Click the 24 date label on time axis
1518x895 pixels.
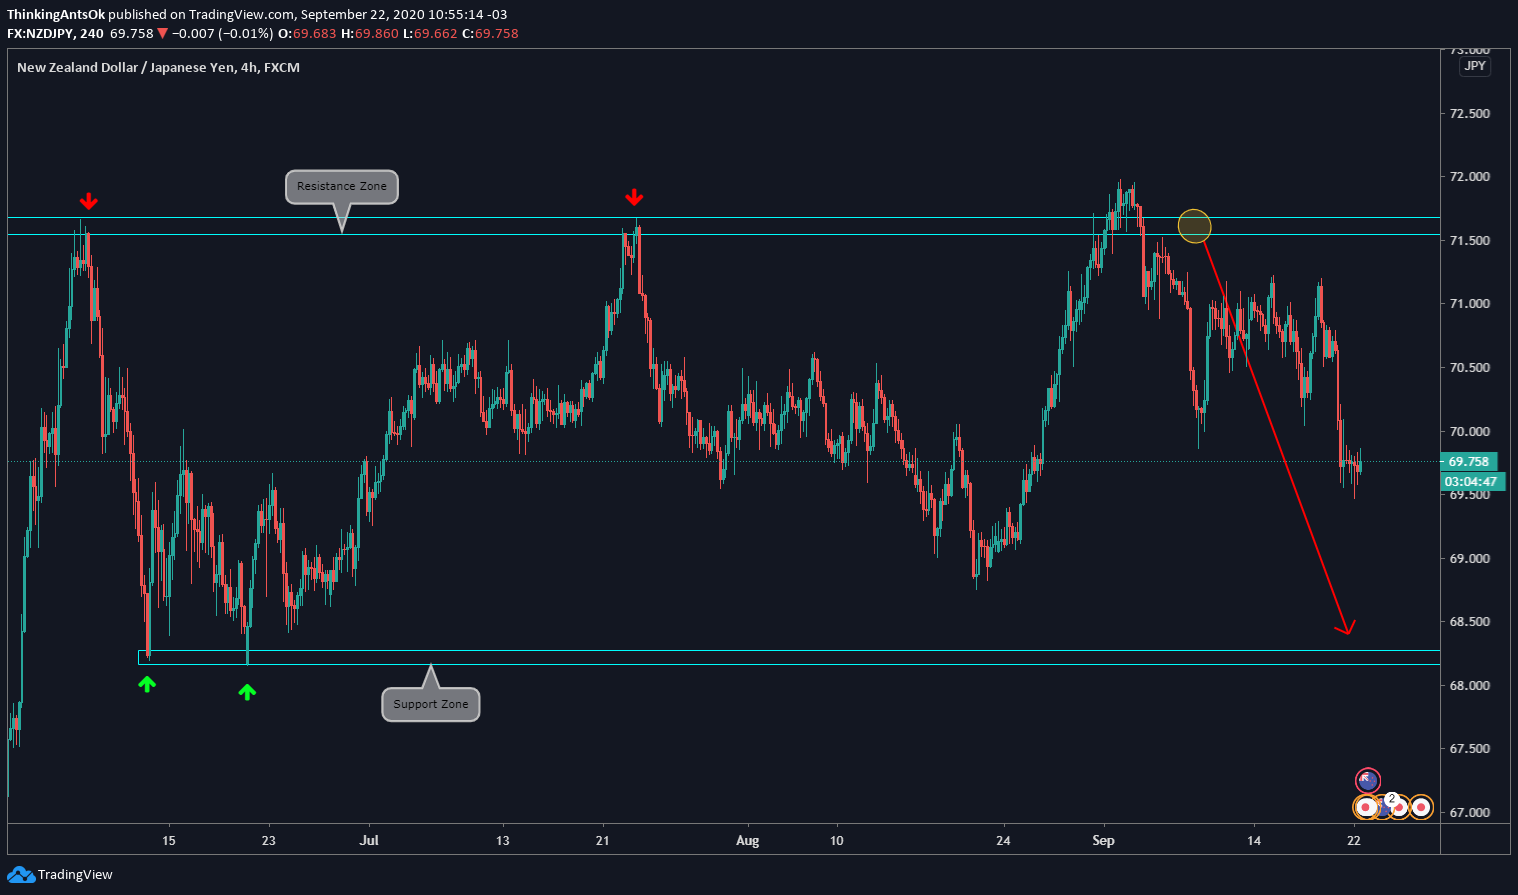[1003, 841]
